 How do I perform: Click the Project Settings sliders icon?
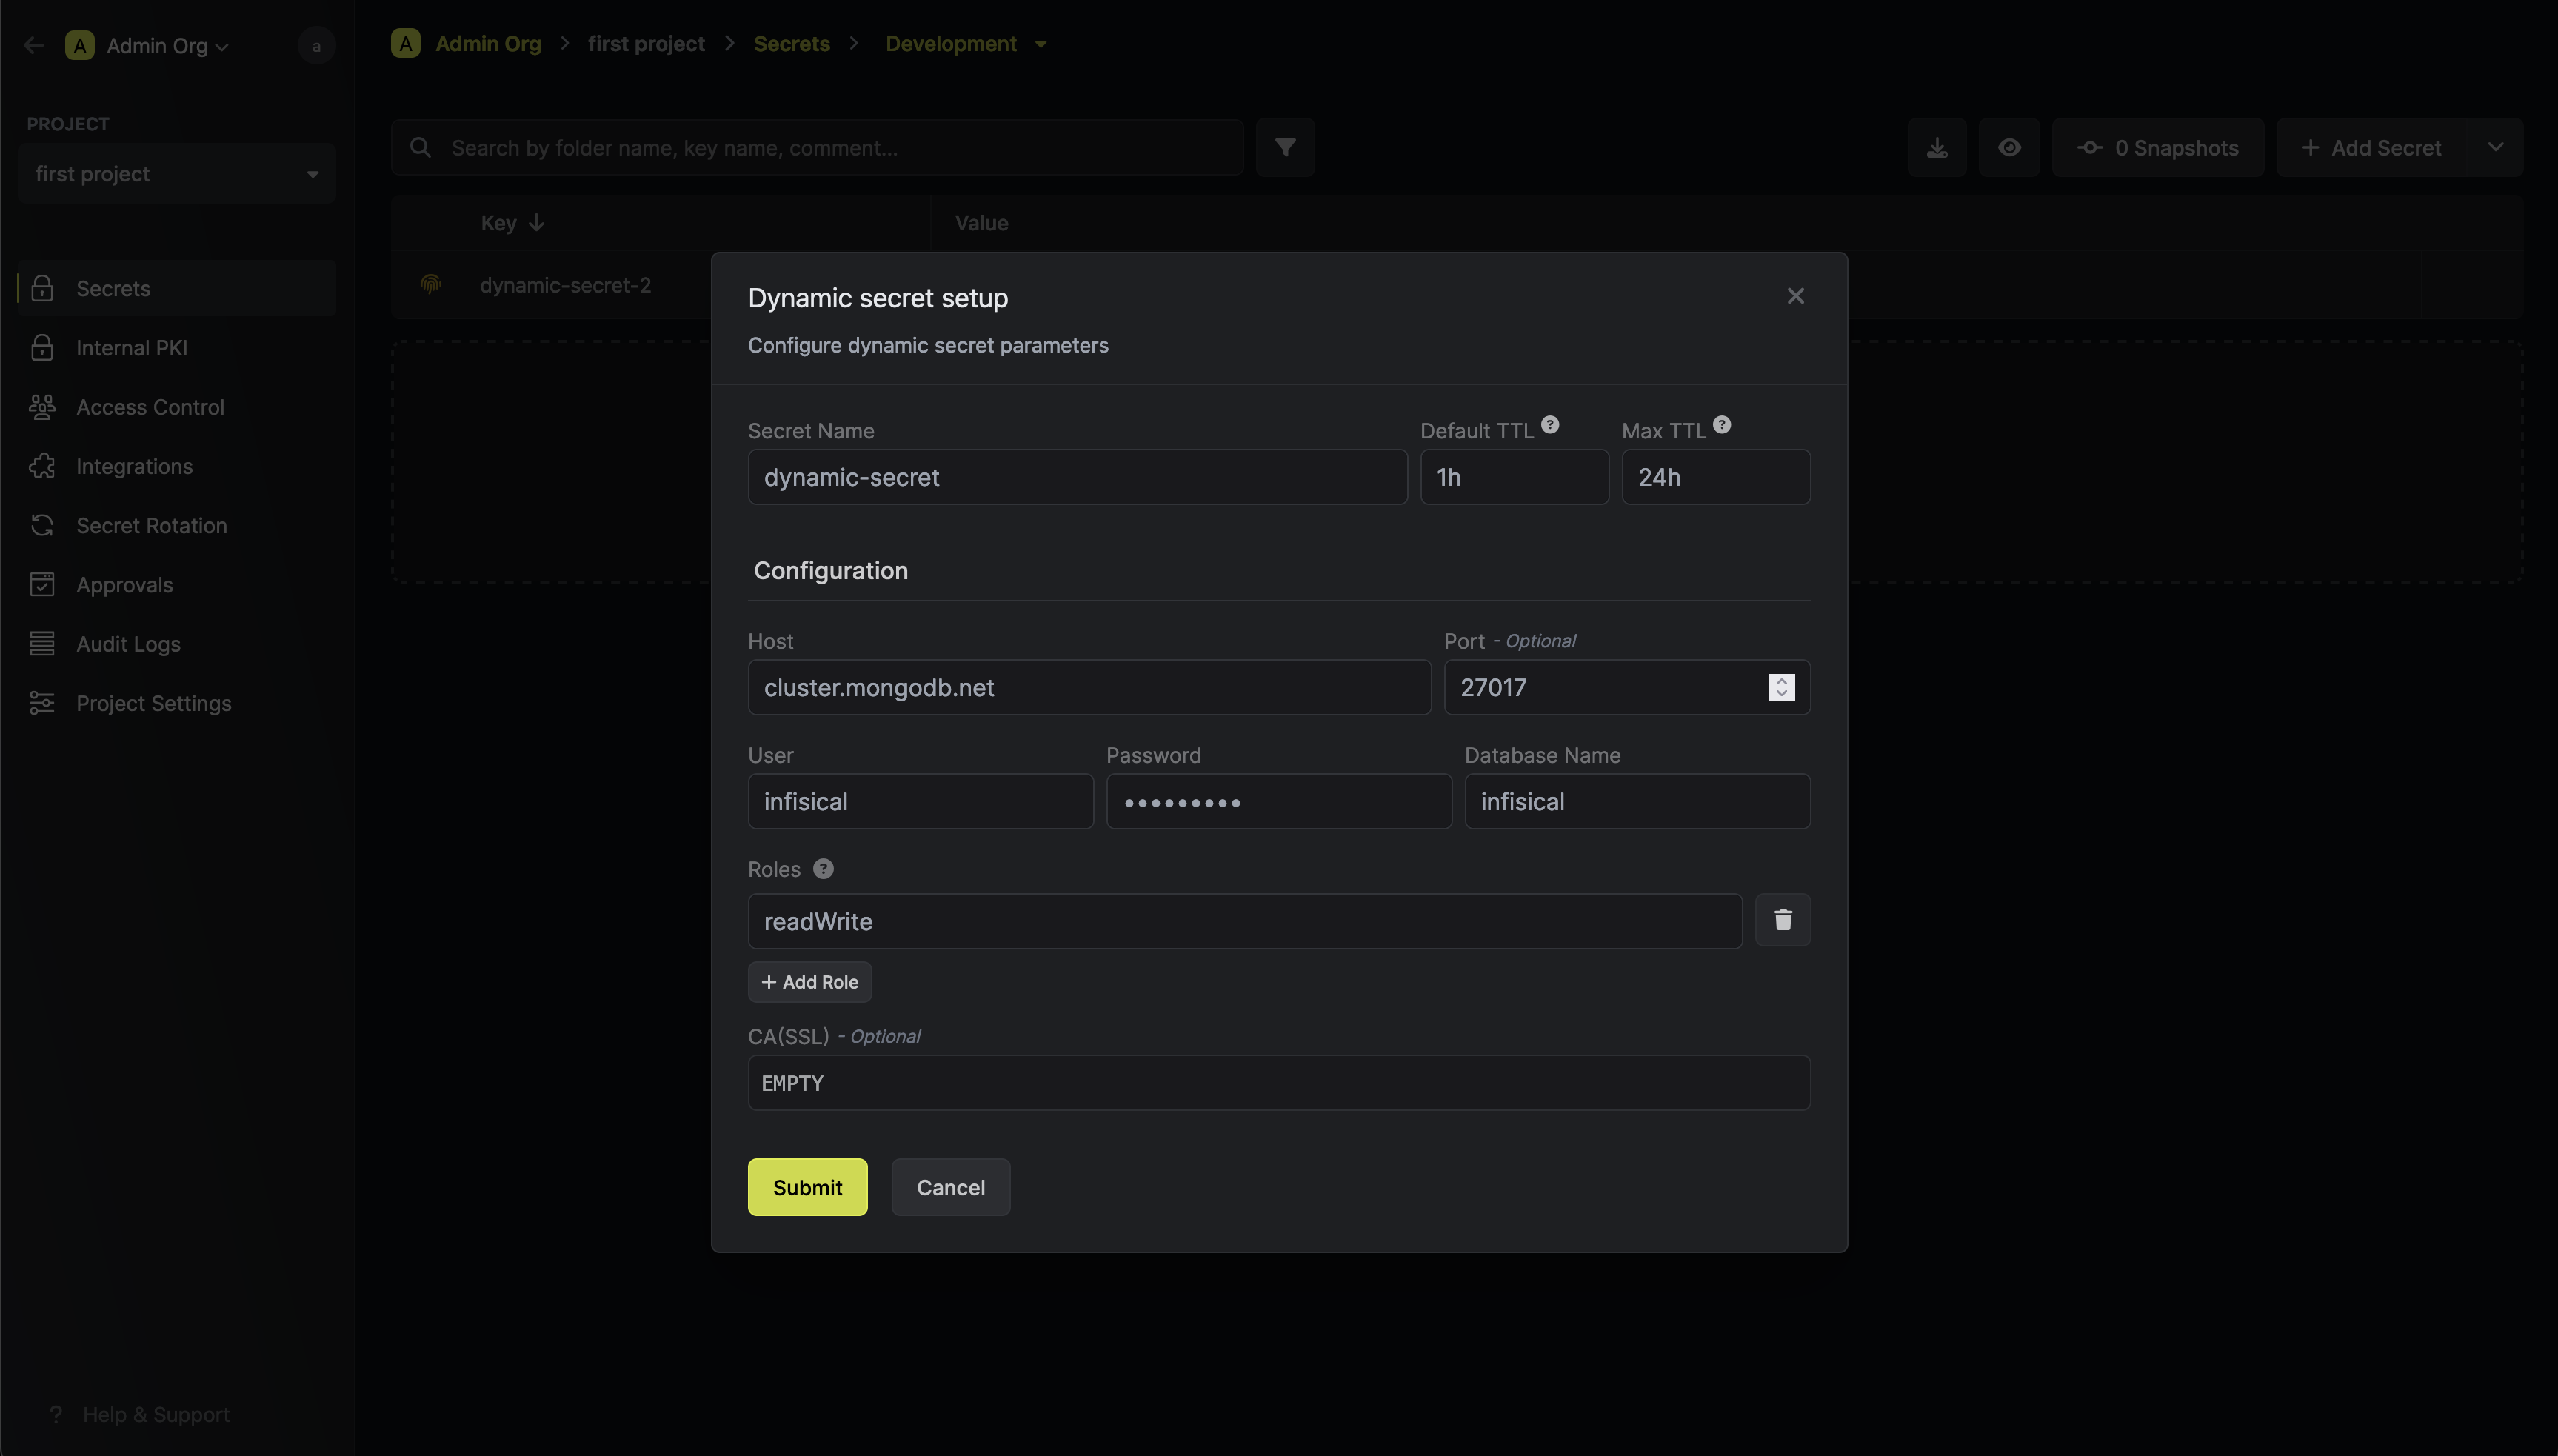42,703
